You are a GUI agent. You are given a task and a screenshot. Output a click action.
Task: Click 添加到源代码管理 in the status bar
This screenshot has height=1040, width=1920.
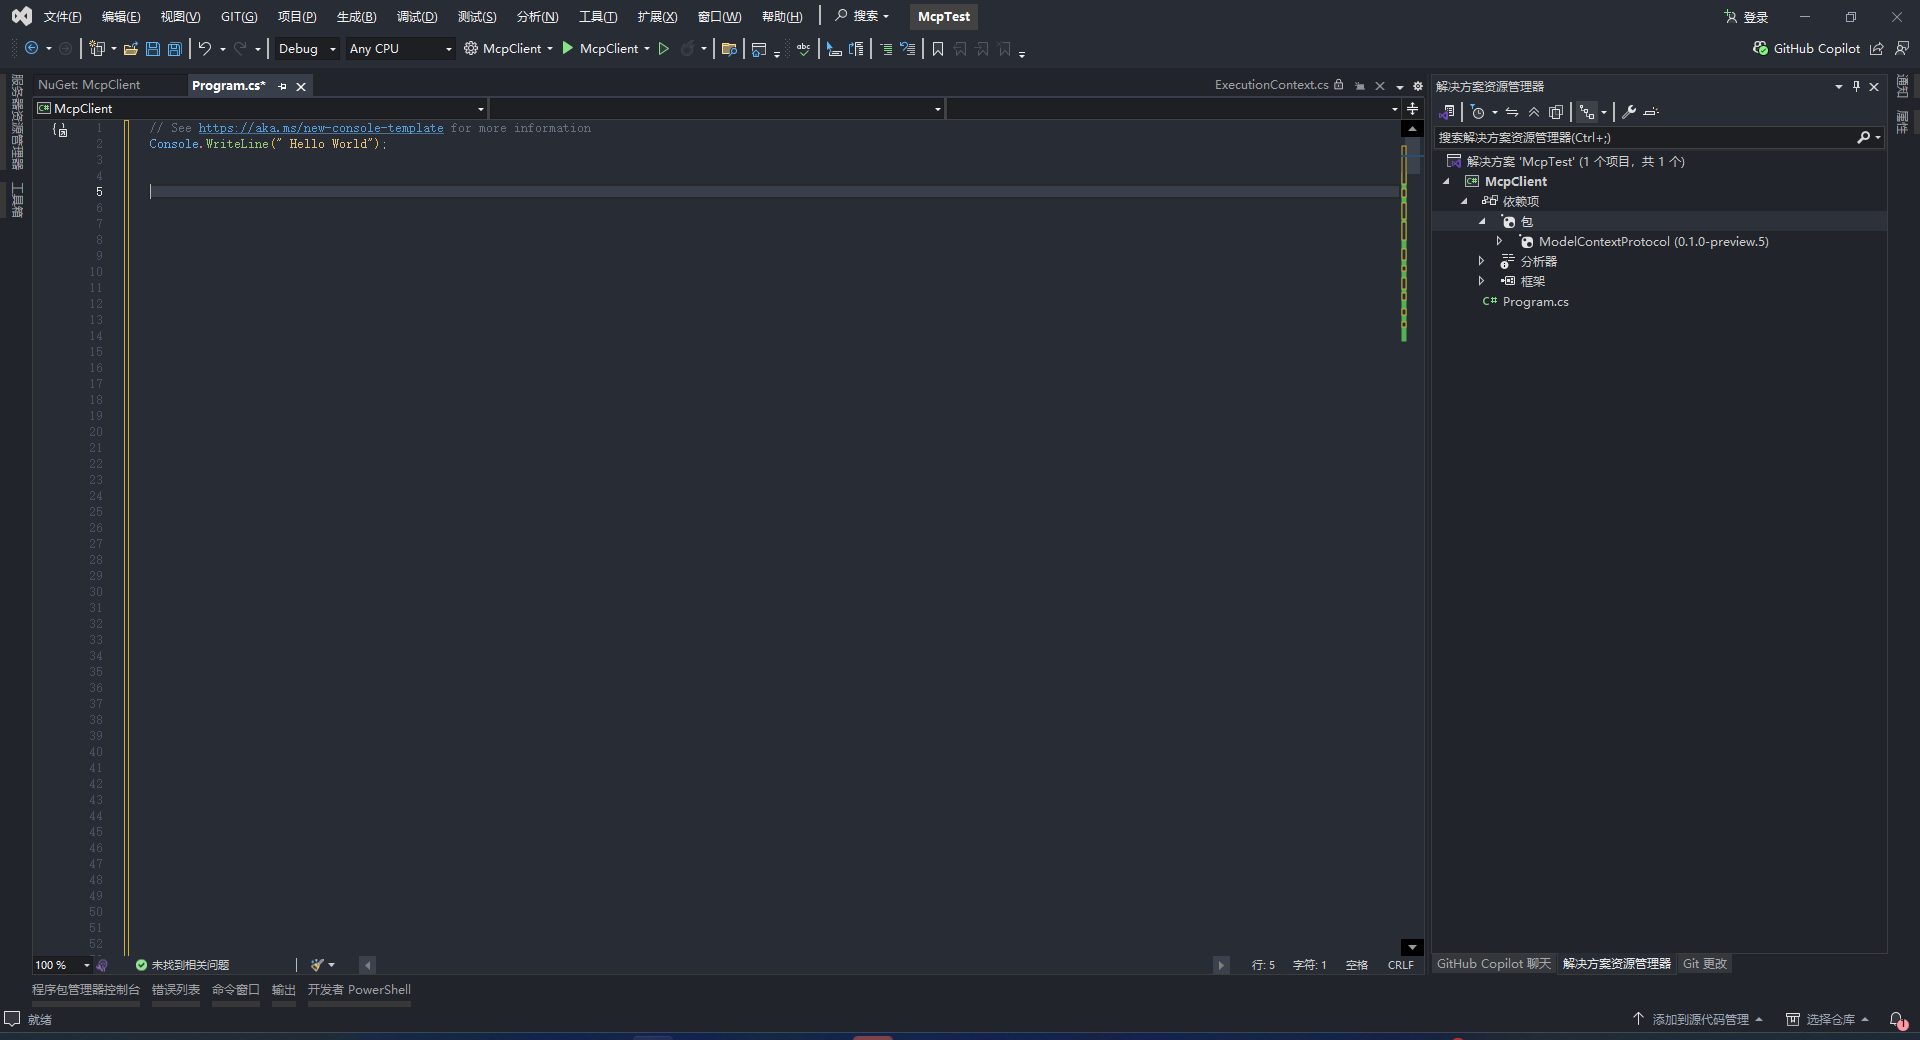coord(1699,1019)
